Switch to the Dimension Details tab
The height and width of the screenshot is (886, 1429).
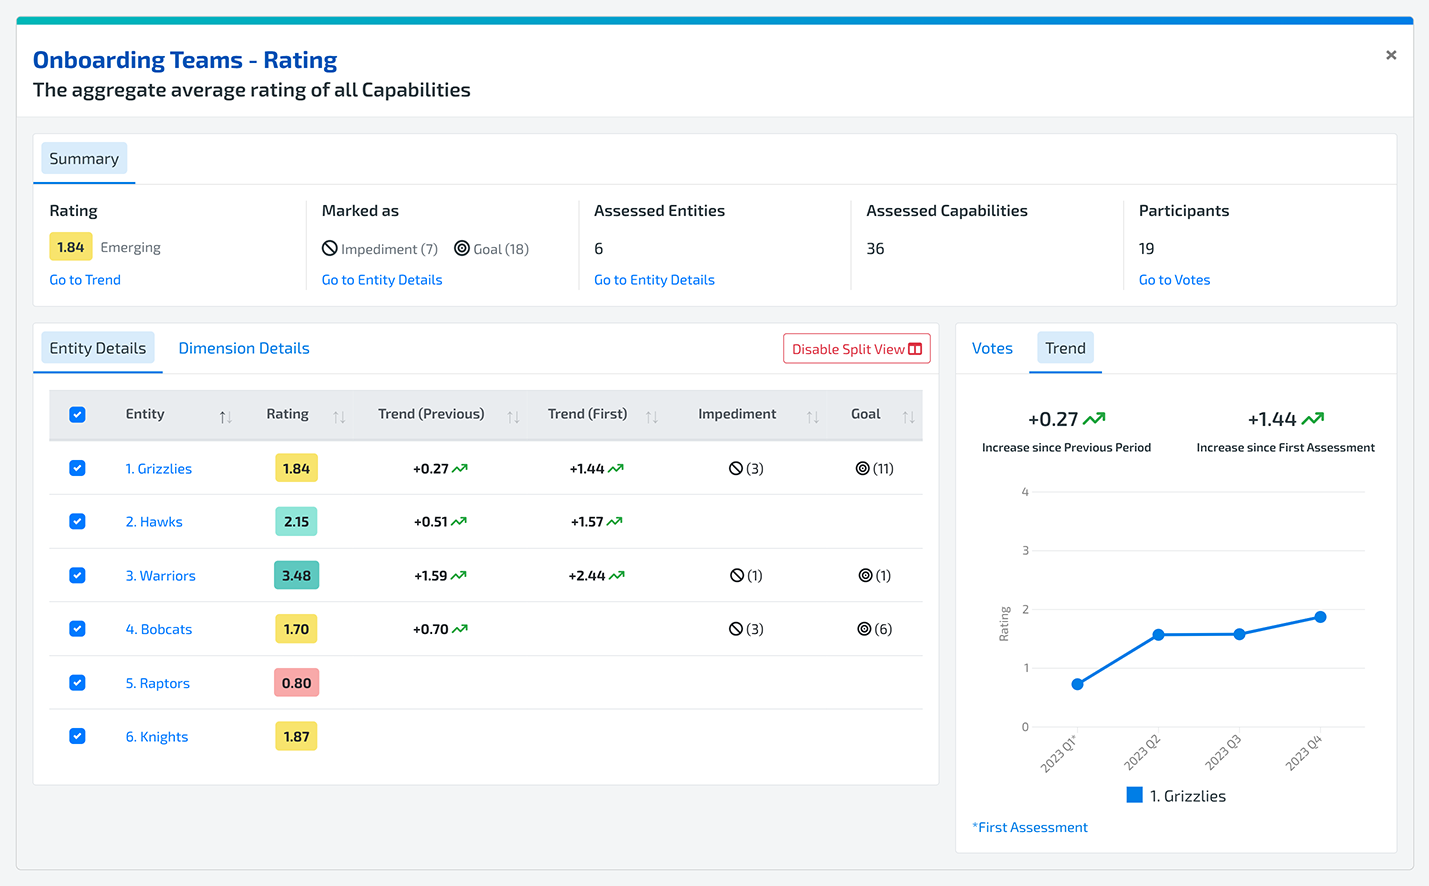[x=244, y=348]
